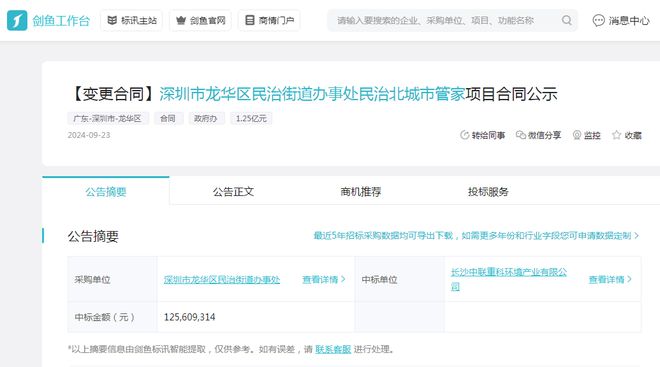This screenshot has width=660, height=367.
Task: Switch to the 投标服务 tab
Action: tap(488, 192)
